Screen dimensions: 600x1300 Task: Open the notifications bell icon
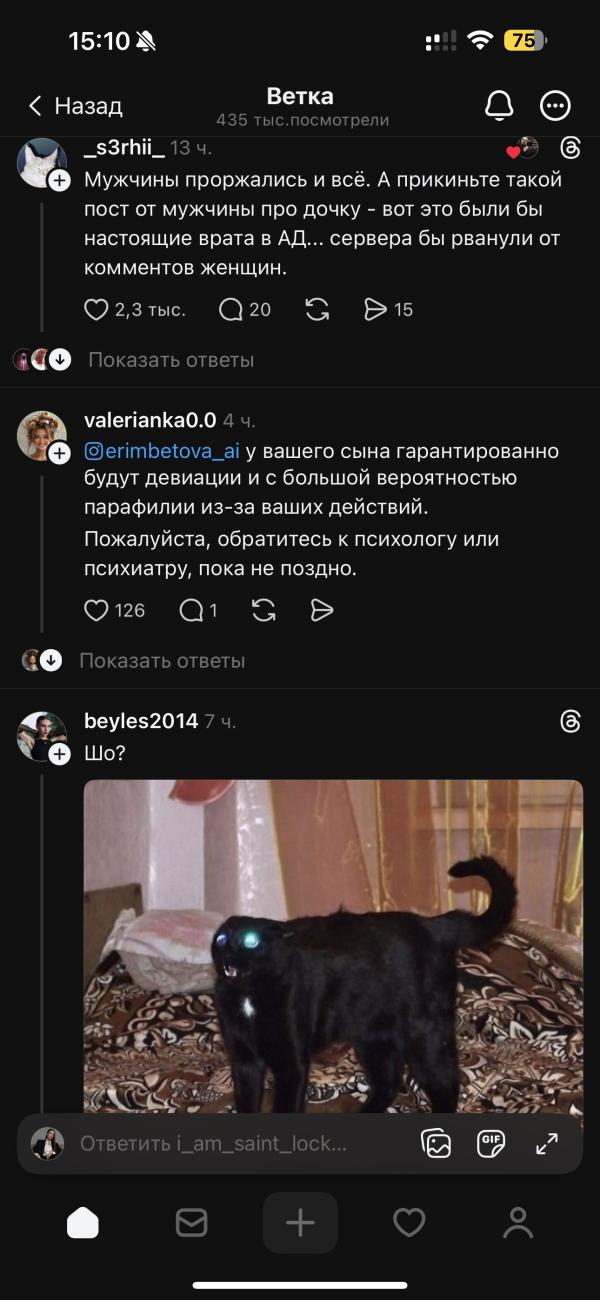click(499, 105)
